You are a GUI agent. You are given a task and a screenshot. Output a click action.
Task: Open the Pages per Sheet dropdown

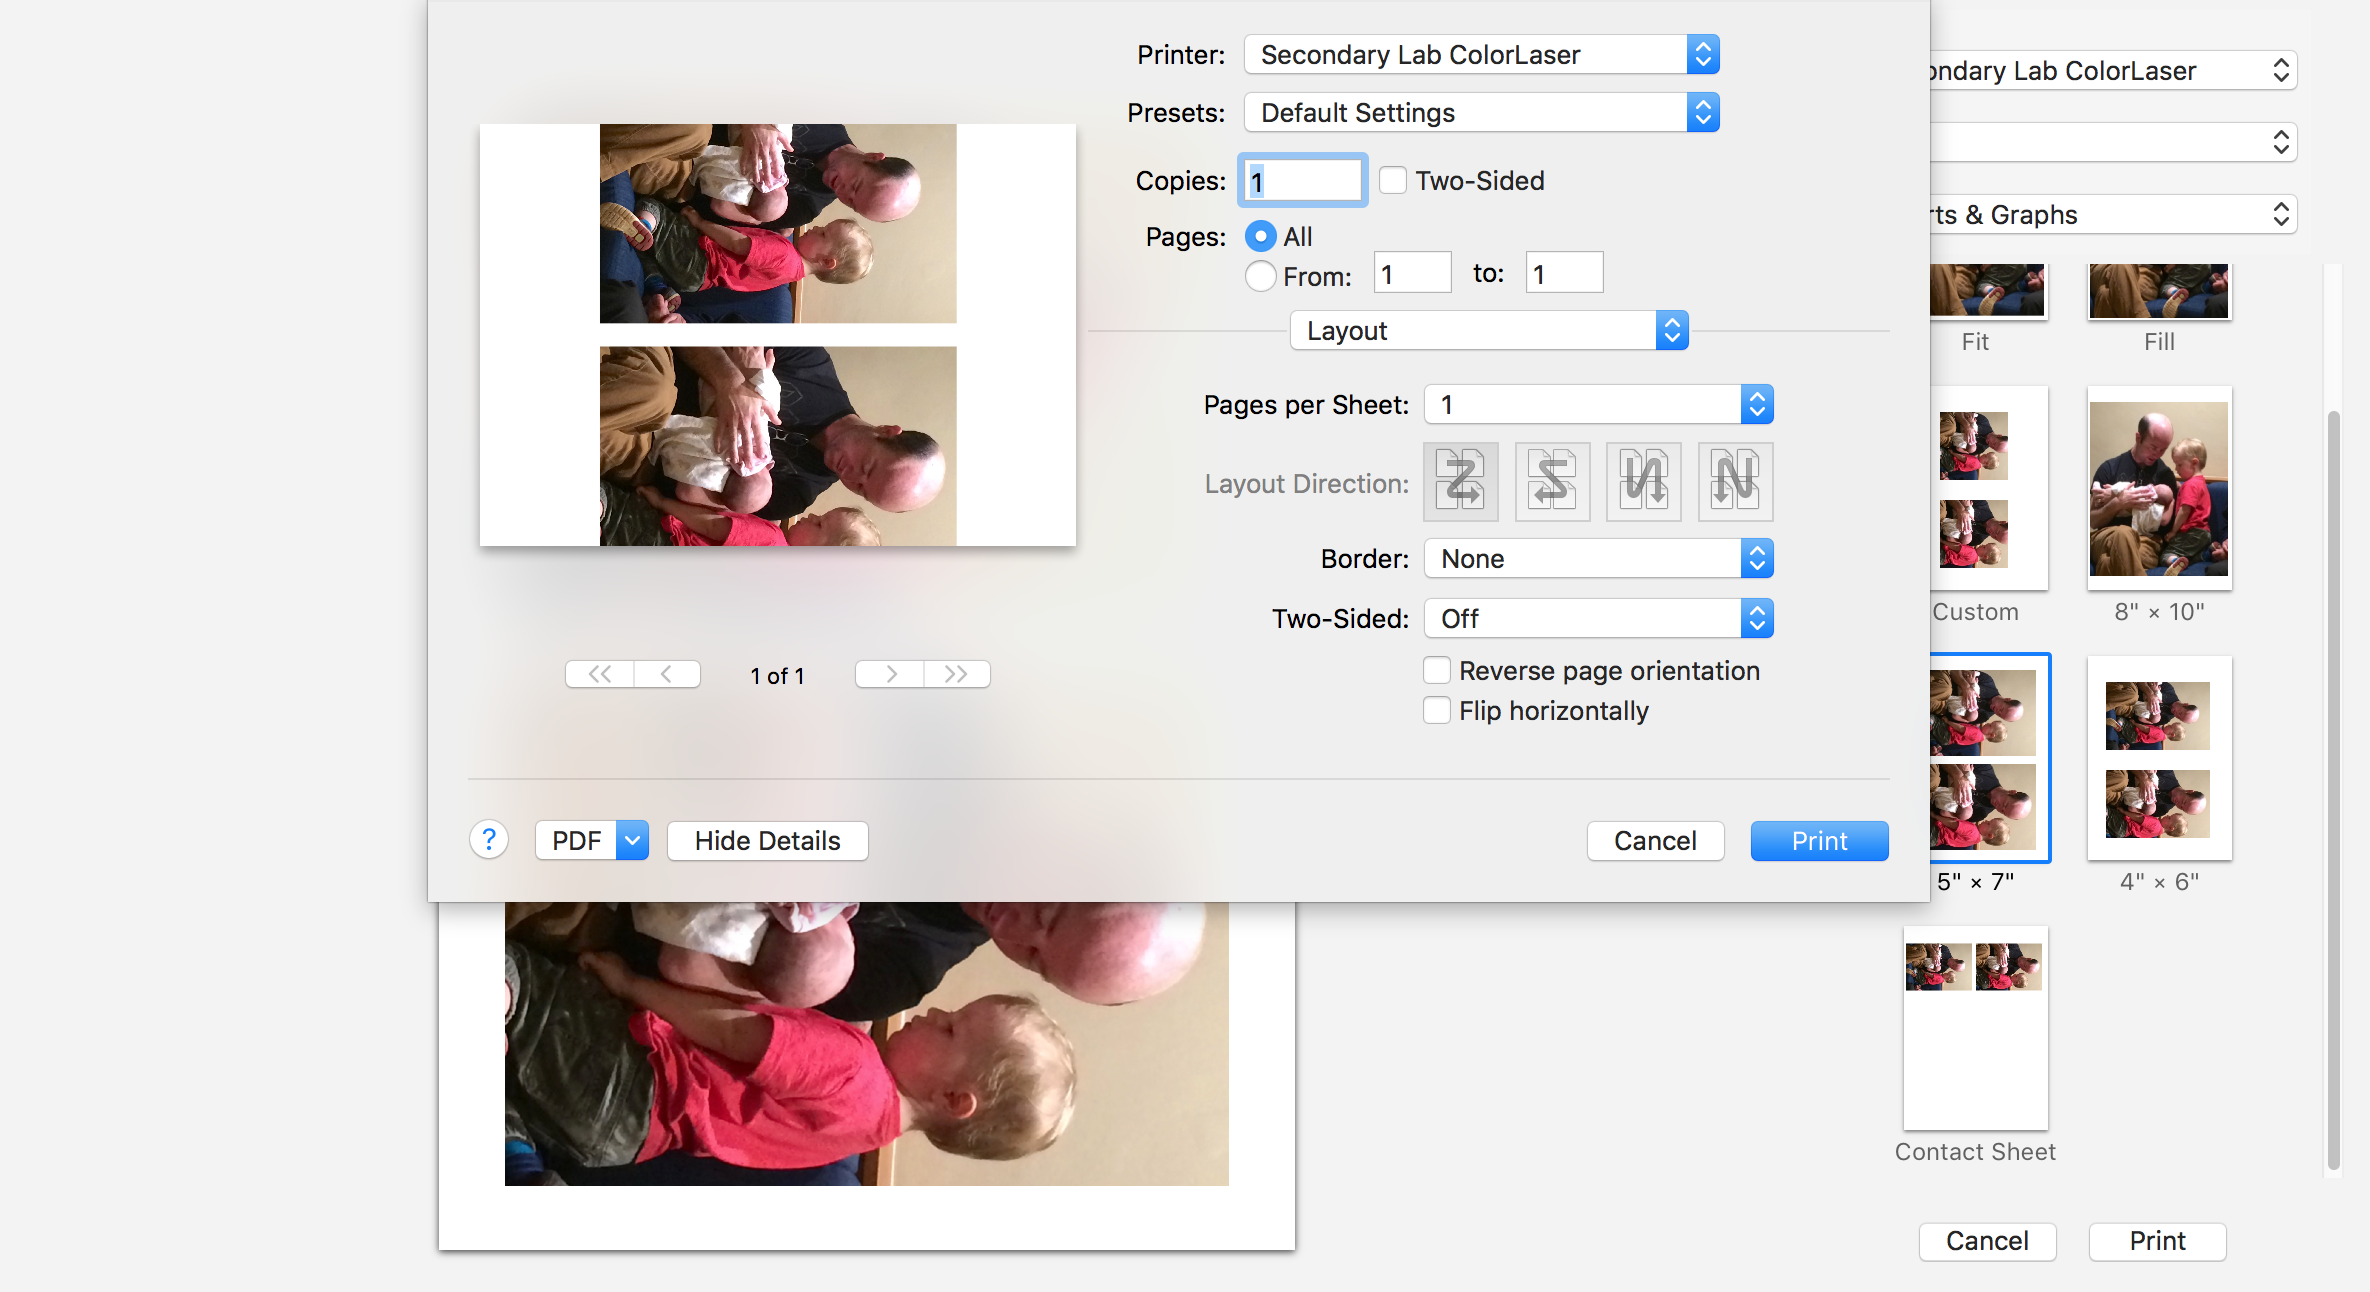click(x=1598, y=404)
